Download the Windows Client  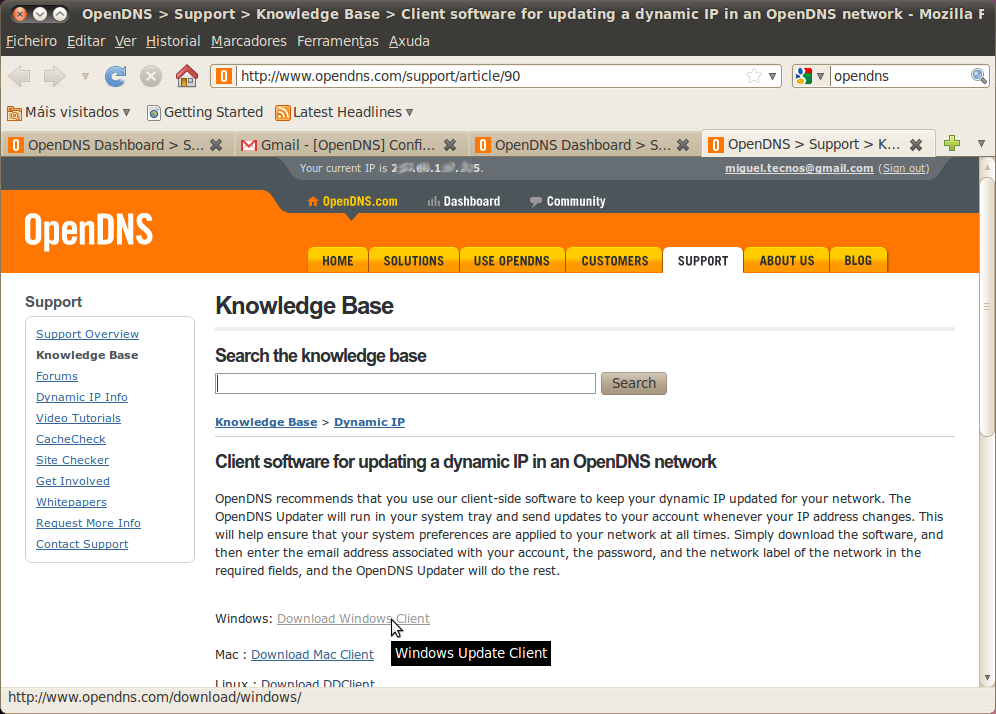[353, 619]
